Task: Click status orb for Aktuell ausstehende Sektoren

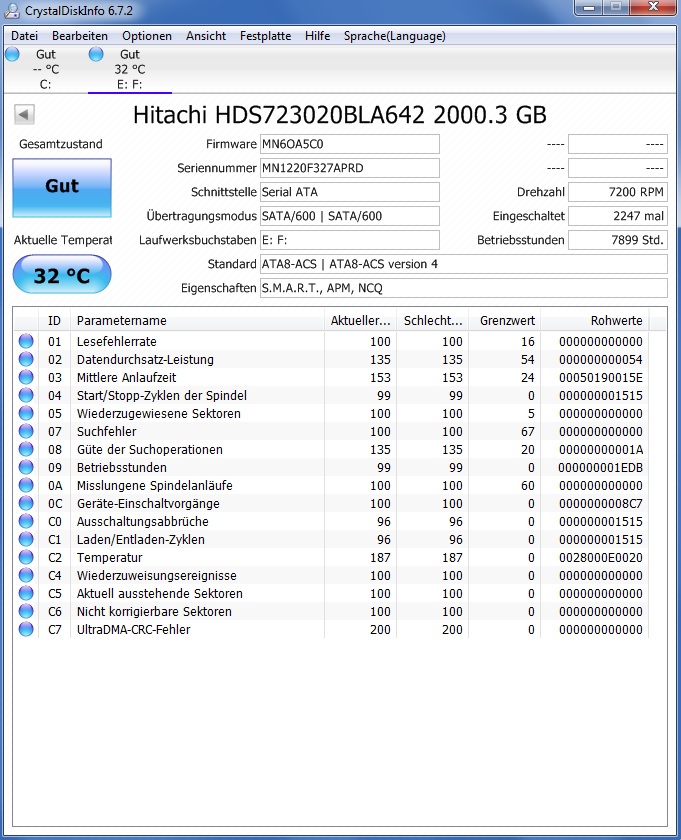Action: 26,594
